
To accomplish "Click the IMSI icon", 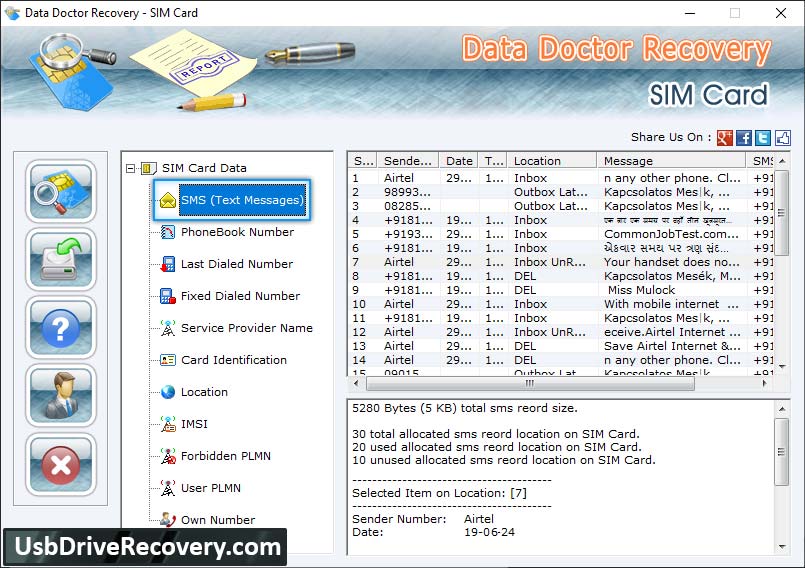I will 168,424.
